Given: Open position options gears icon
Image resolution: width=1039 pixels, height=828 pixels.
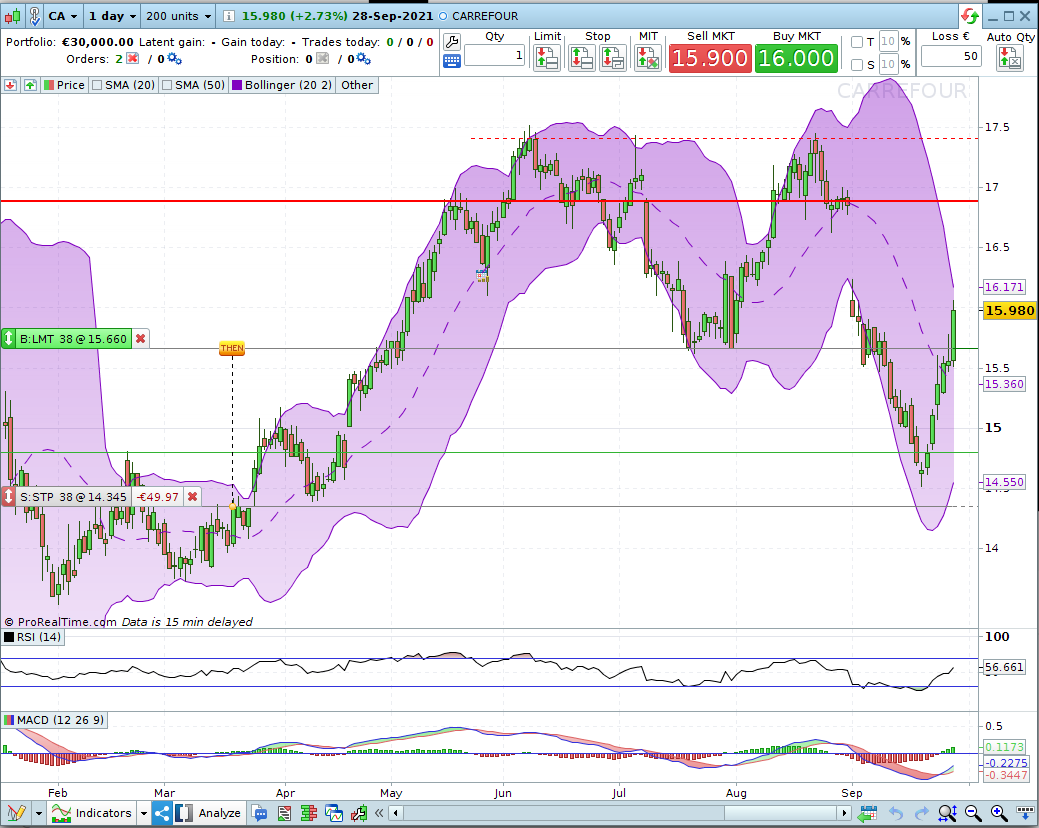Looking at the screenshot, I should 363,59.
